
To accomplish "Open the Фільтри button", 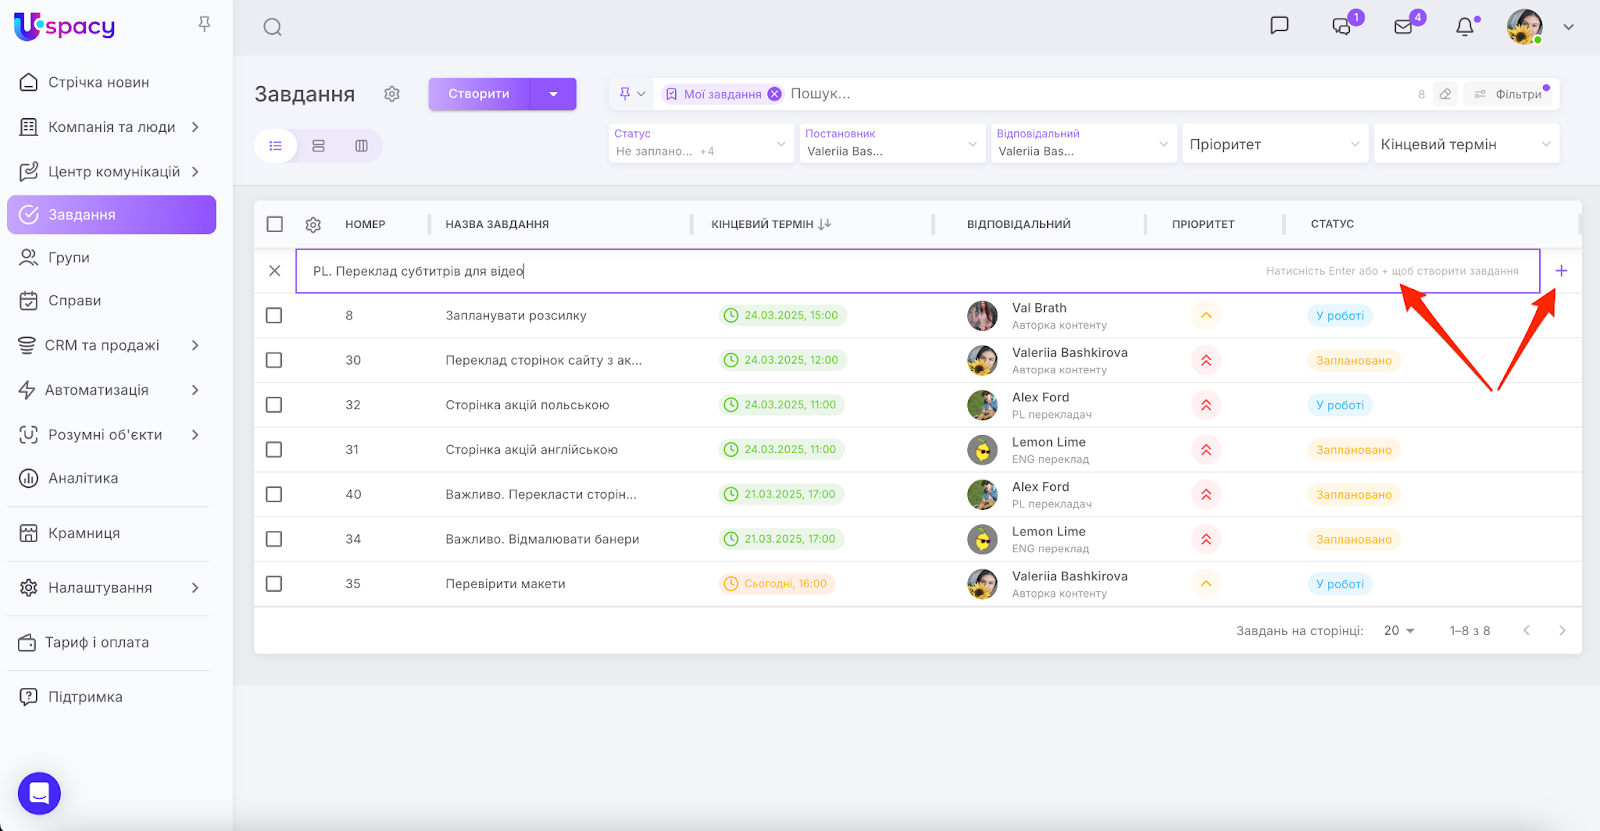I will coord(1509,94).
